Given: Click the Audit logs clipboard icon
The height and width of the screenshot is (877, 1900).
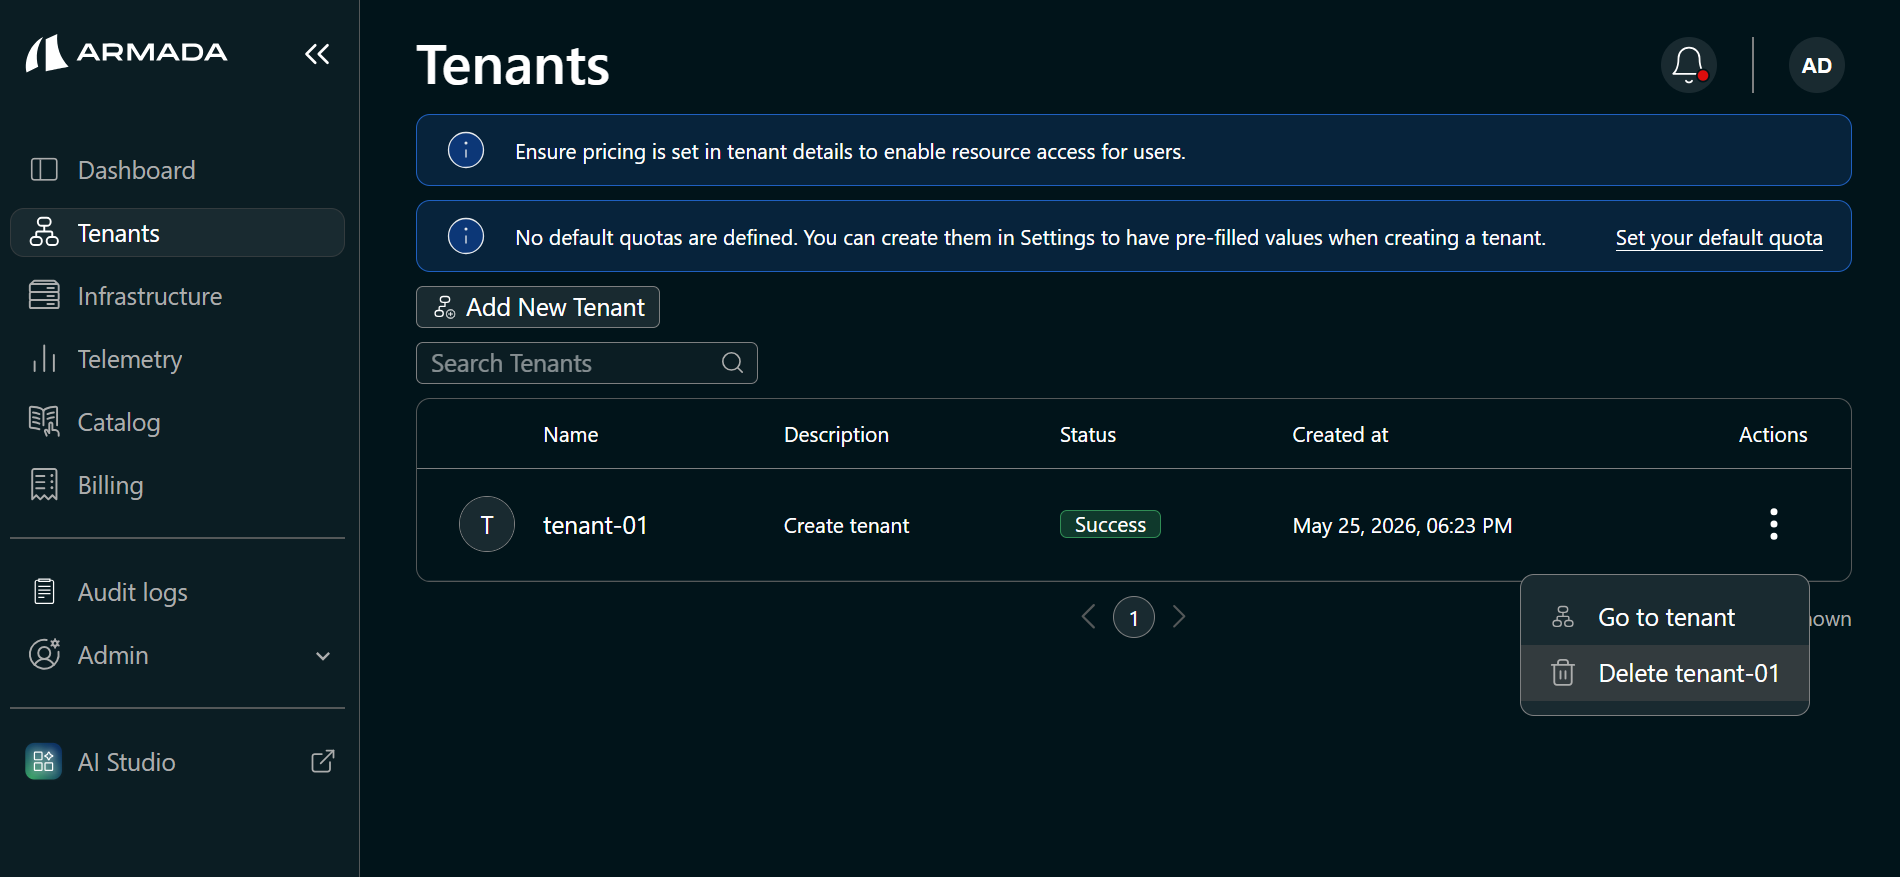Looking at the screenshot, I should [x=44, y=592].
